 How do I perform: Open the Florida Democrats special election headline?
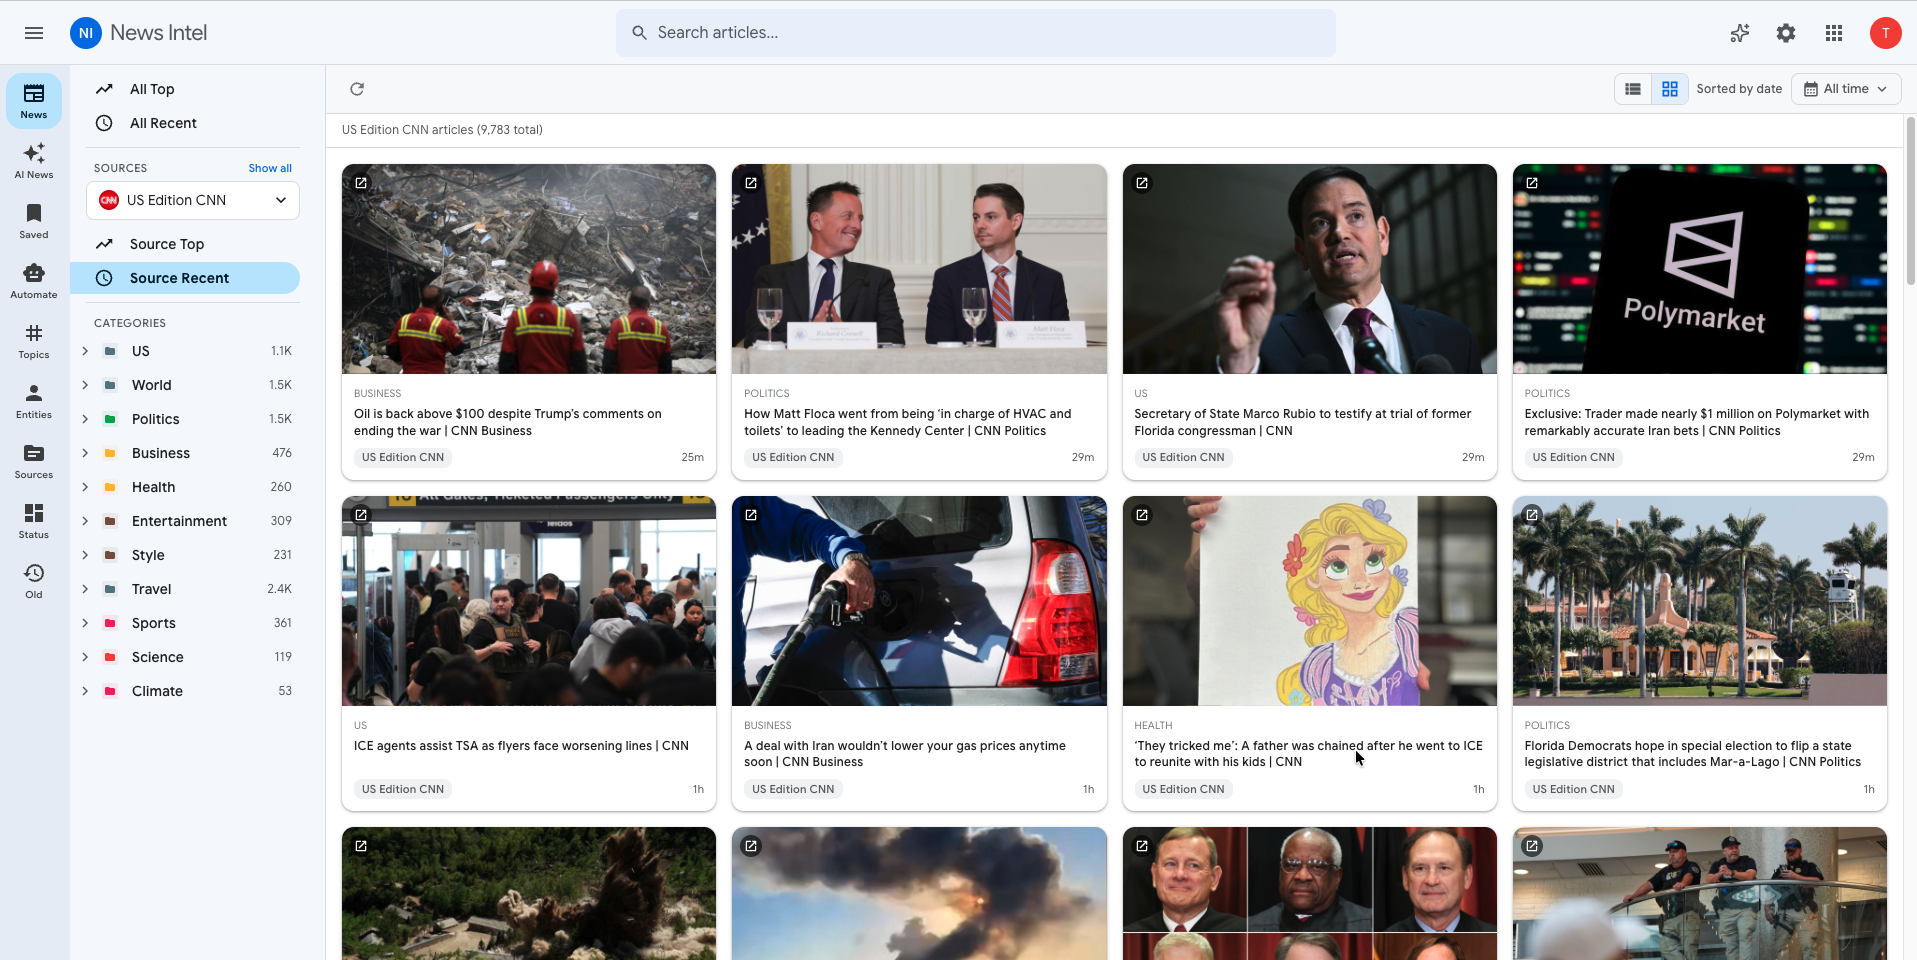pyautogui.click(x=1693, y=754)
